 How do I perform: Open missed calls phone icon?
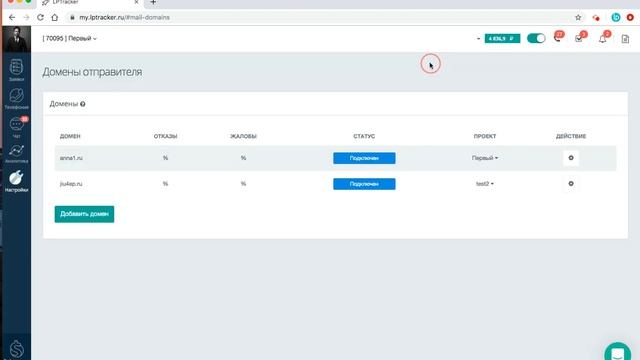(x=557, y=38)
